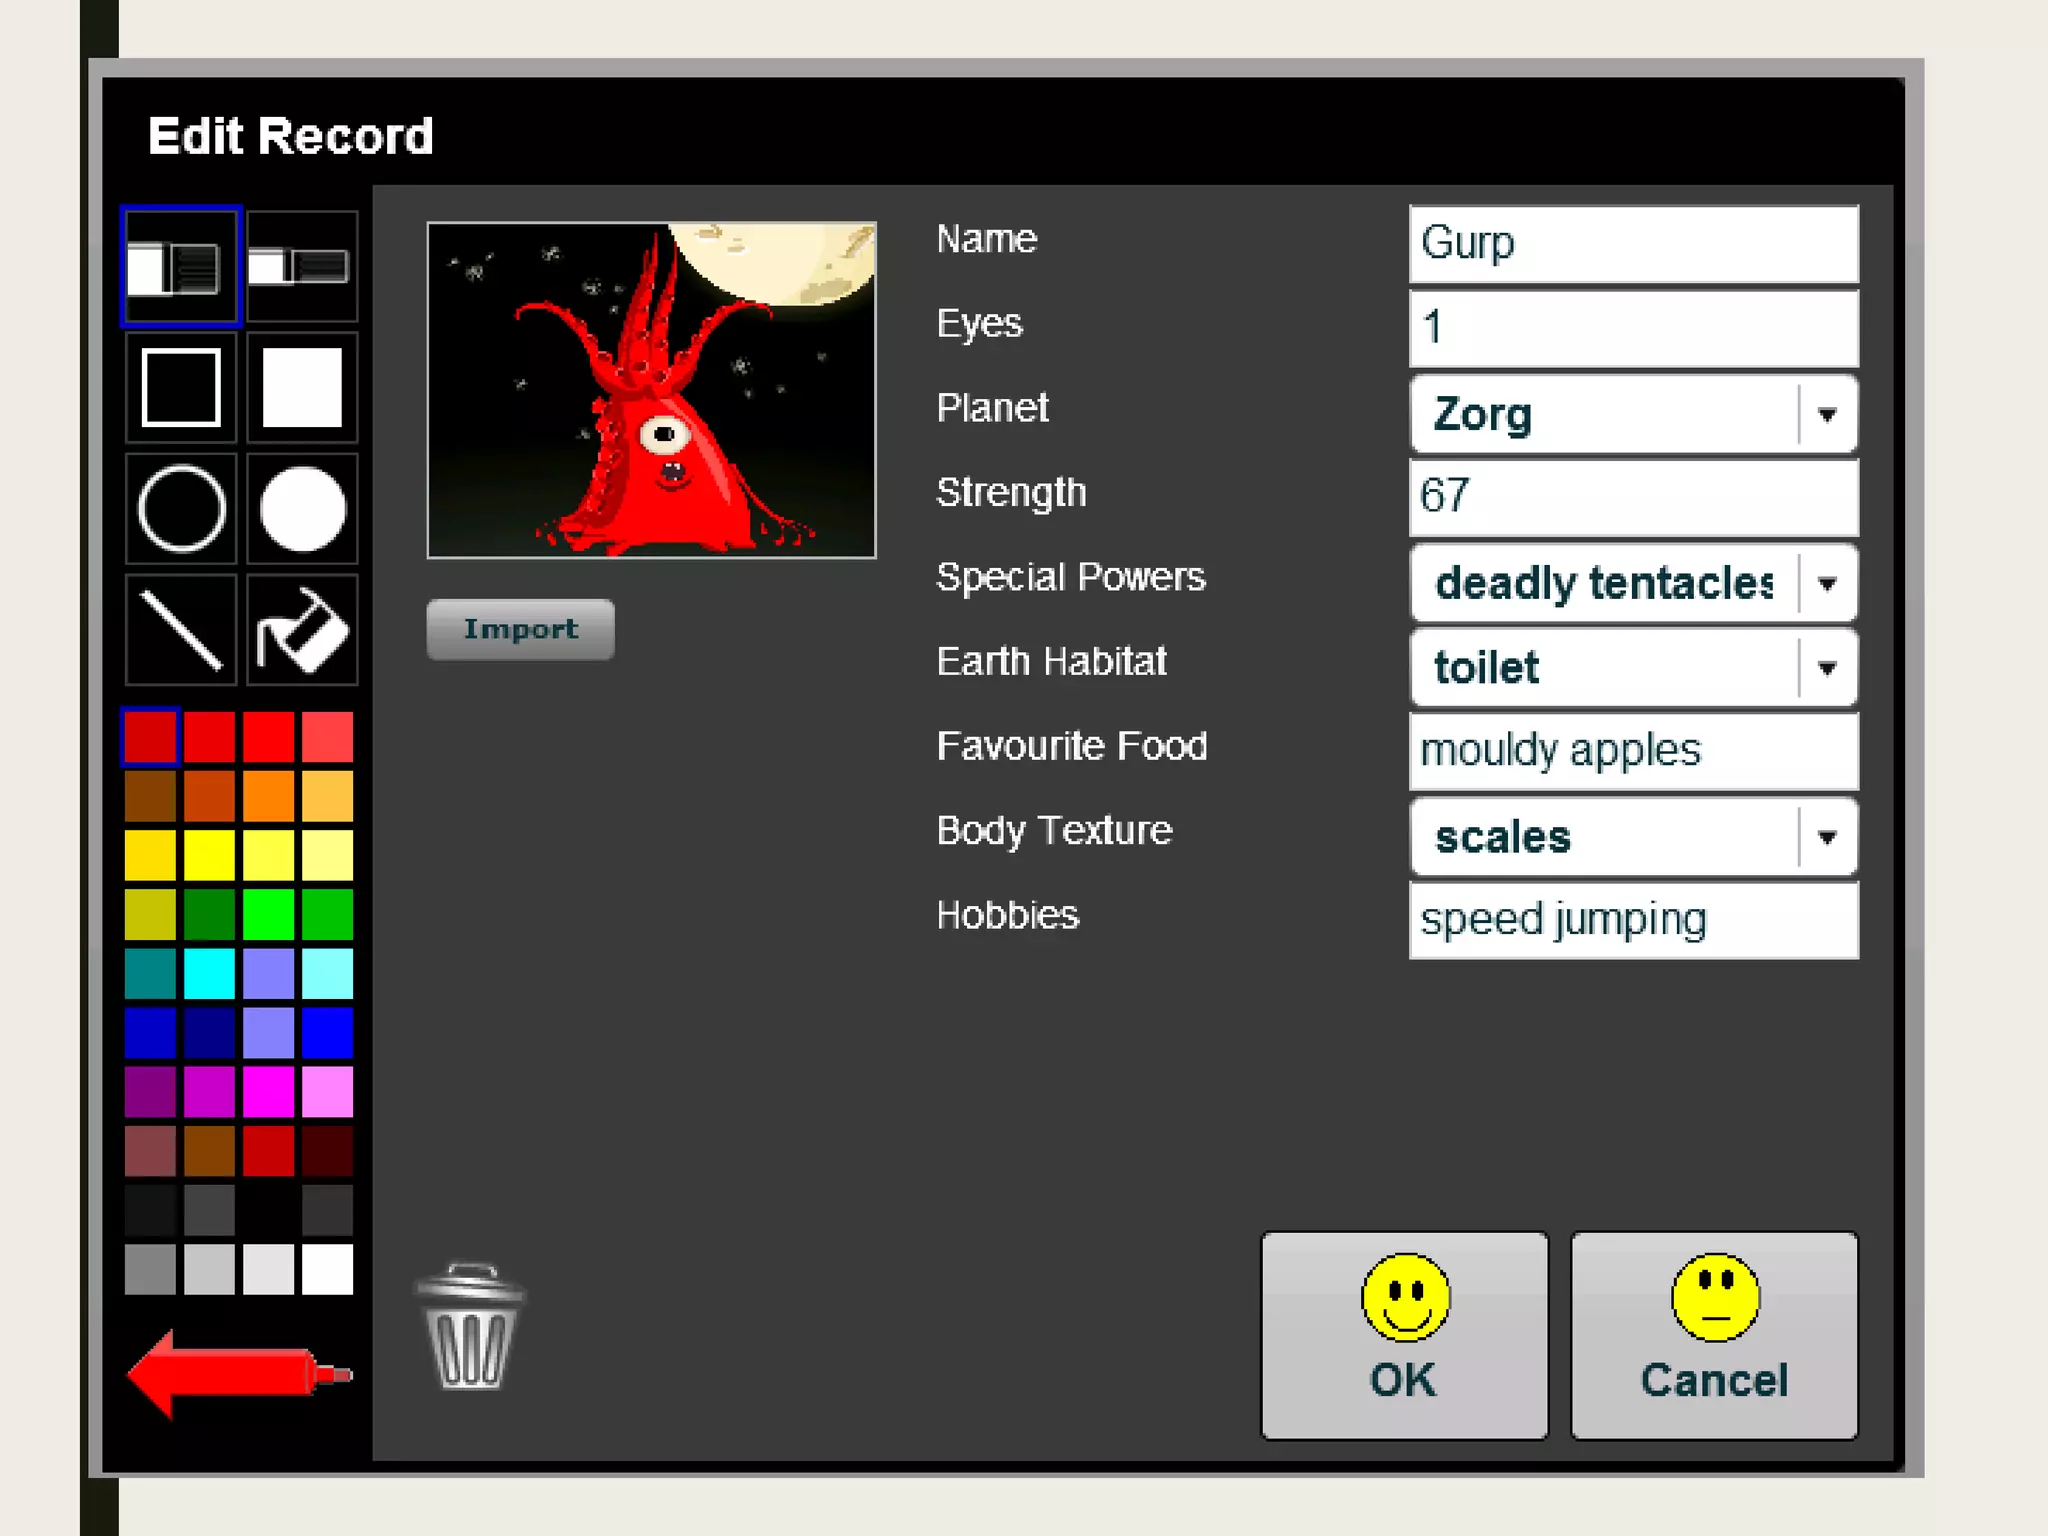The height and width of the screenshot is (1536, 2048).
Task: Choose the outlined rectangle tool
Action: pos(181,388)
